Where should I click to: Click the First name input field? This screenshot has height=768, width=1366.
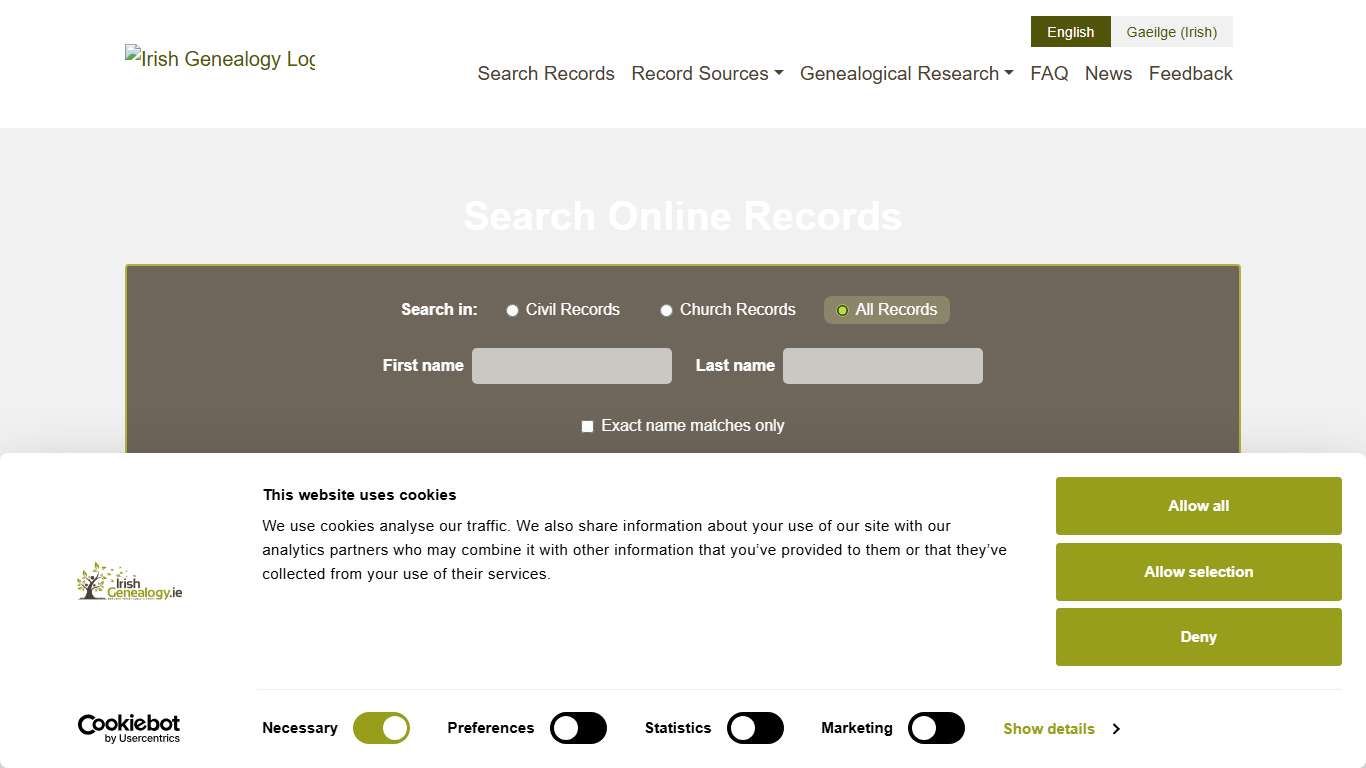(571, 366)
